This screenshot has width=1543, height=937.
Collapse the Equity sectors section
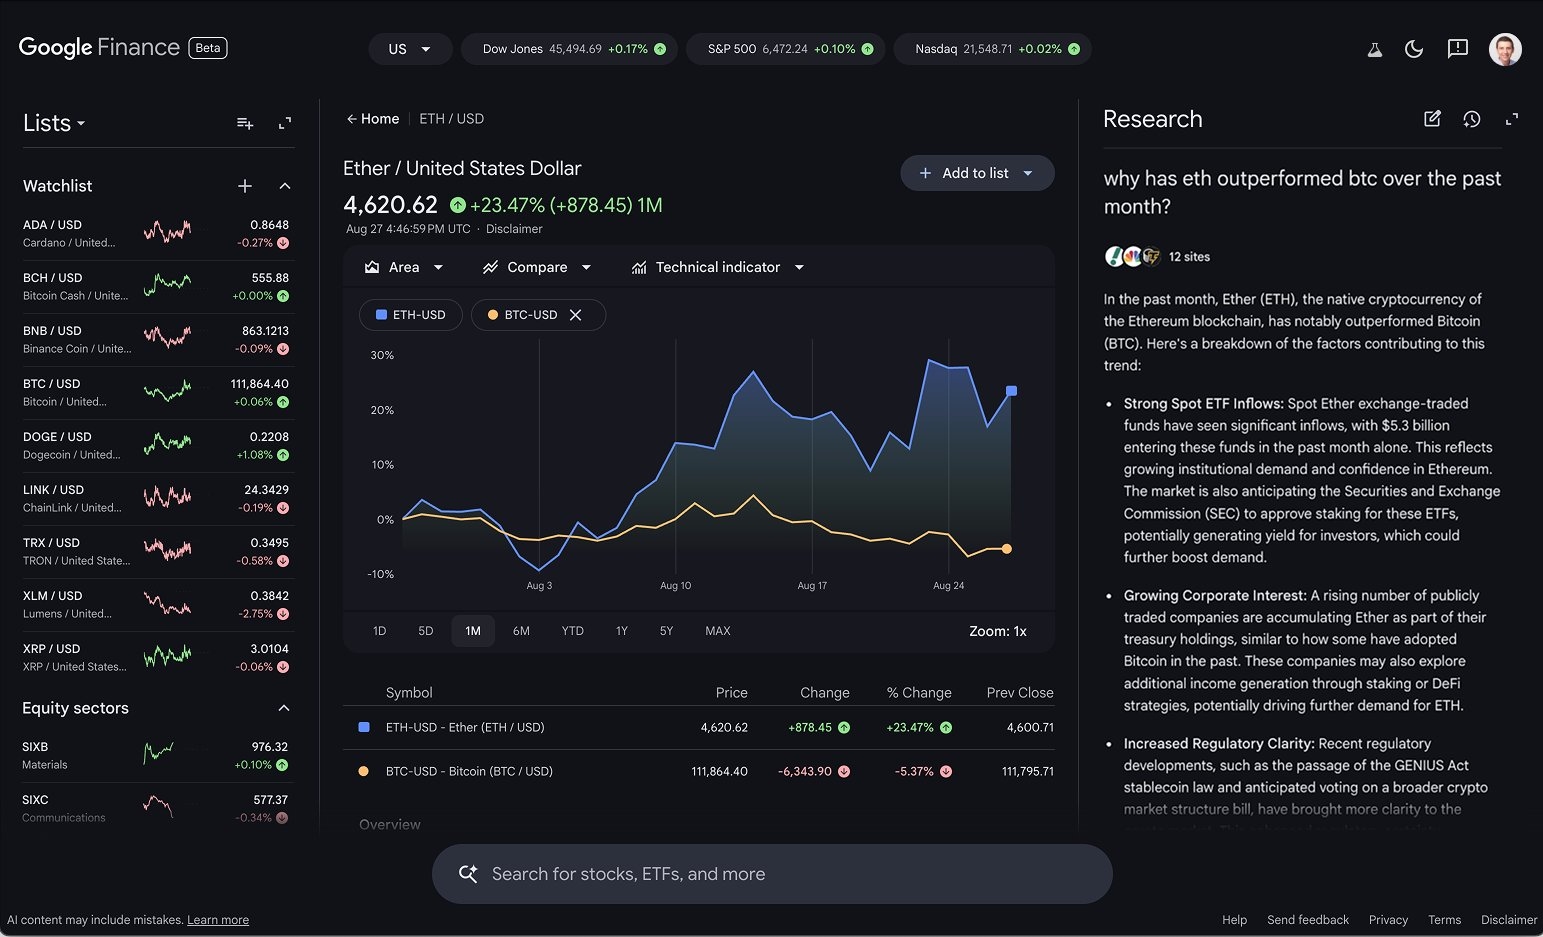point(284,708)
